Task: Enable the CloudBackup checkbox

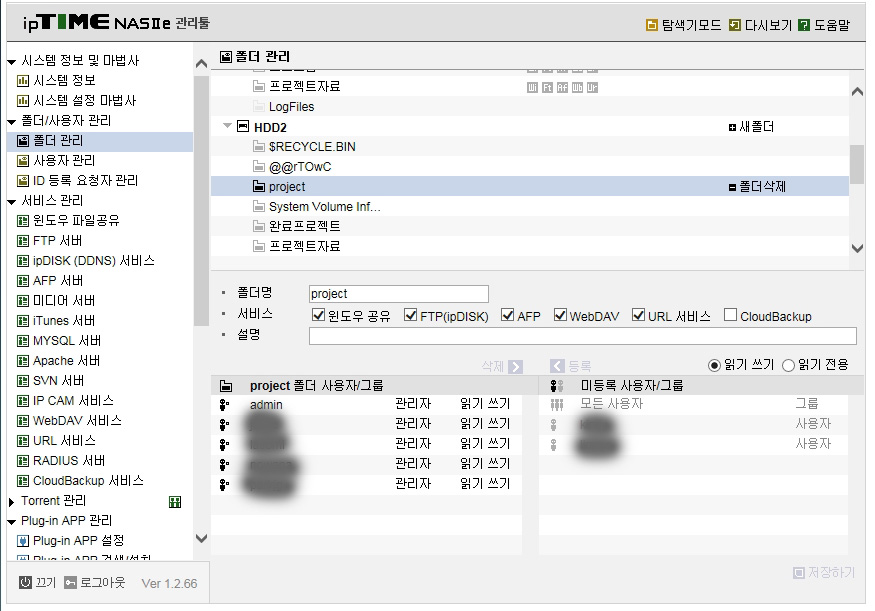Action: tap(730, 315)
